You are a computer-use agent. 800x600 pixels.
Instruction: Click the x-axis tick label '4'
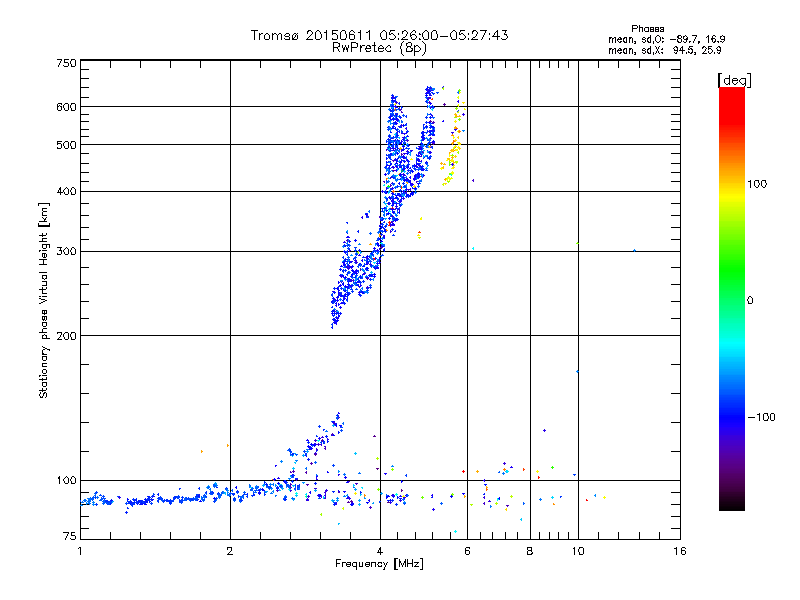[x=380, y=551]
